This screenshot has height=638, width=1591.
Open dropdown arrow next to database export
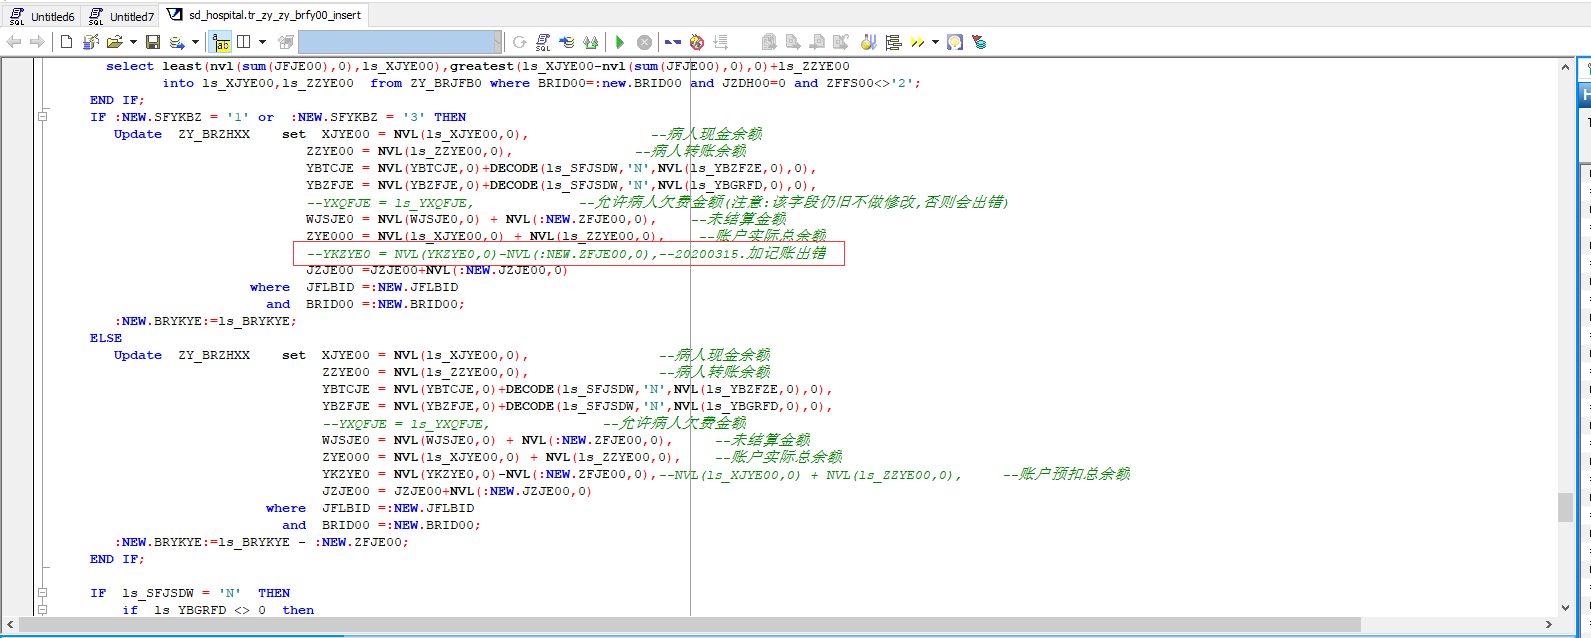click(195, 42)
